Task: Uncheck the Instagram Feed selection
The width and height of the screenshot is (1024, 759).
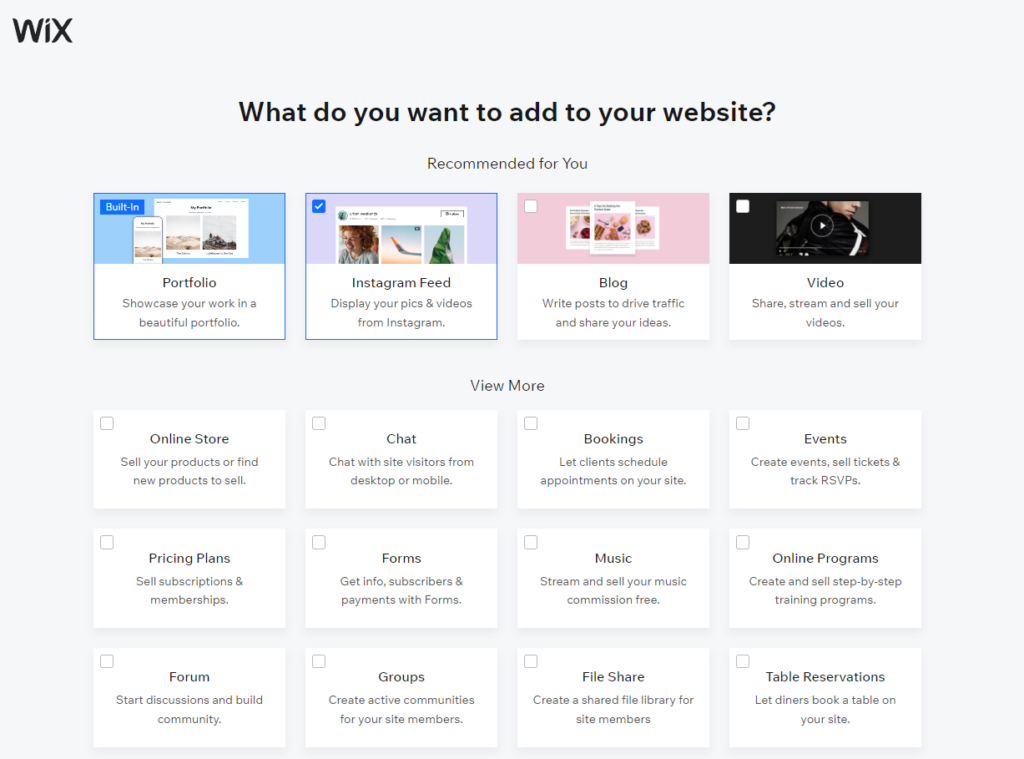Action: click(319, 205)
